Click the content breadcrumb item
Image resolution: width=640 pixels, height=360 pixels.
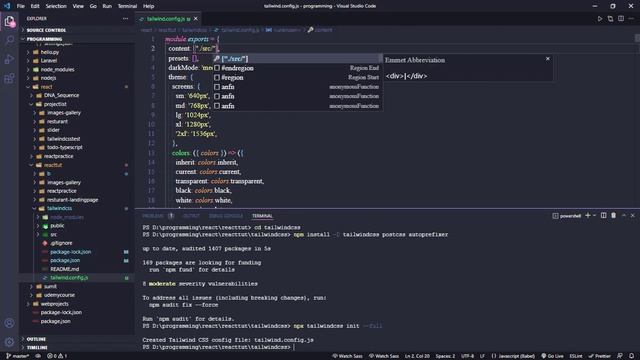(320, 30)
